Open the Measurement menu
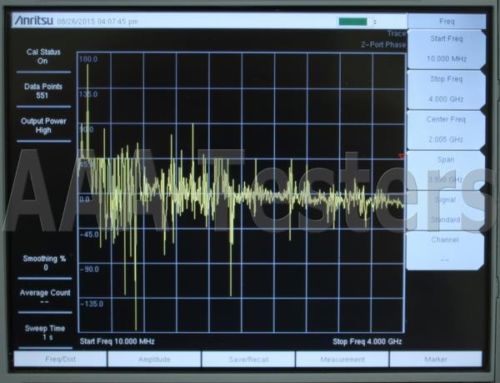This screenshot has height=383, width=500. [x=342, y=359]
